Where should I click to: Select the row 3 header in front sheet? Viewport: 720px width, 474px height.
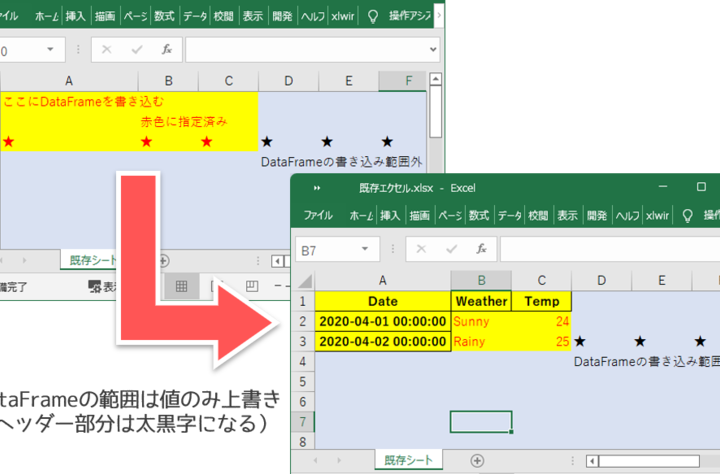click(x=302, y=341)
